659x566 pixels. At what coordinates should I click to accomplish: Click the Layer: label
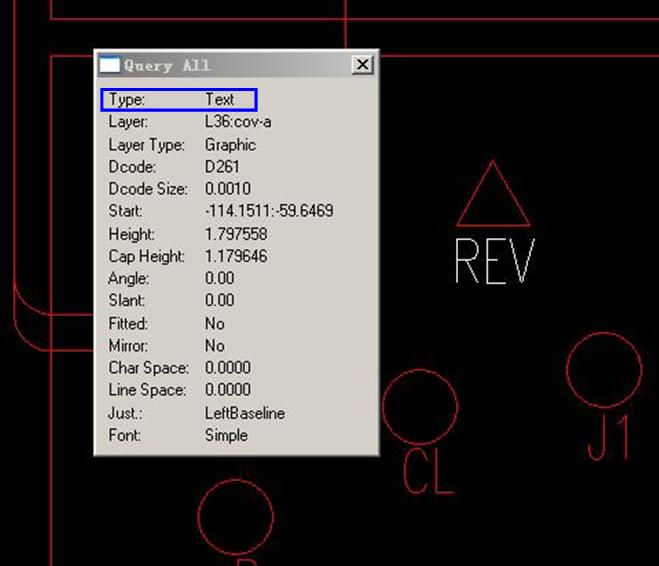click(128, 122)
